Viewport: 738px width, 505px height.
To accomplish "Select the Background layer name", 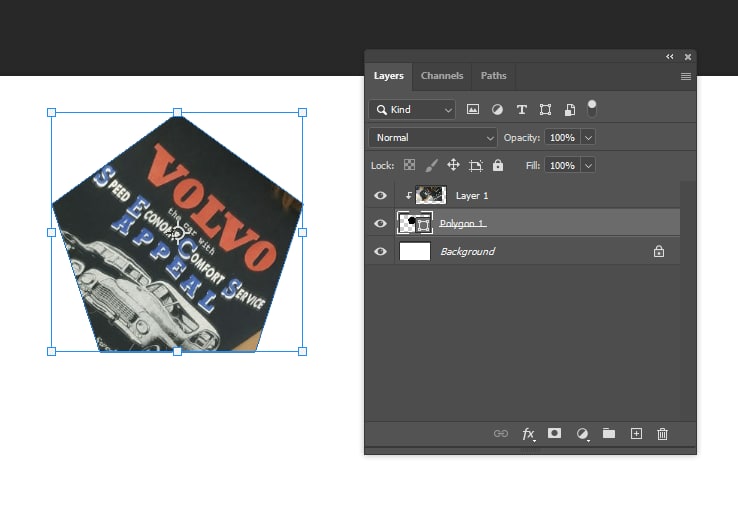I will point(467,252).
